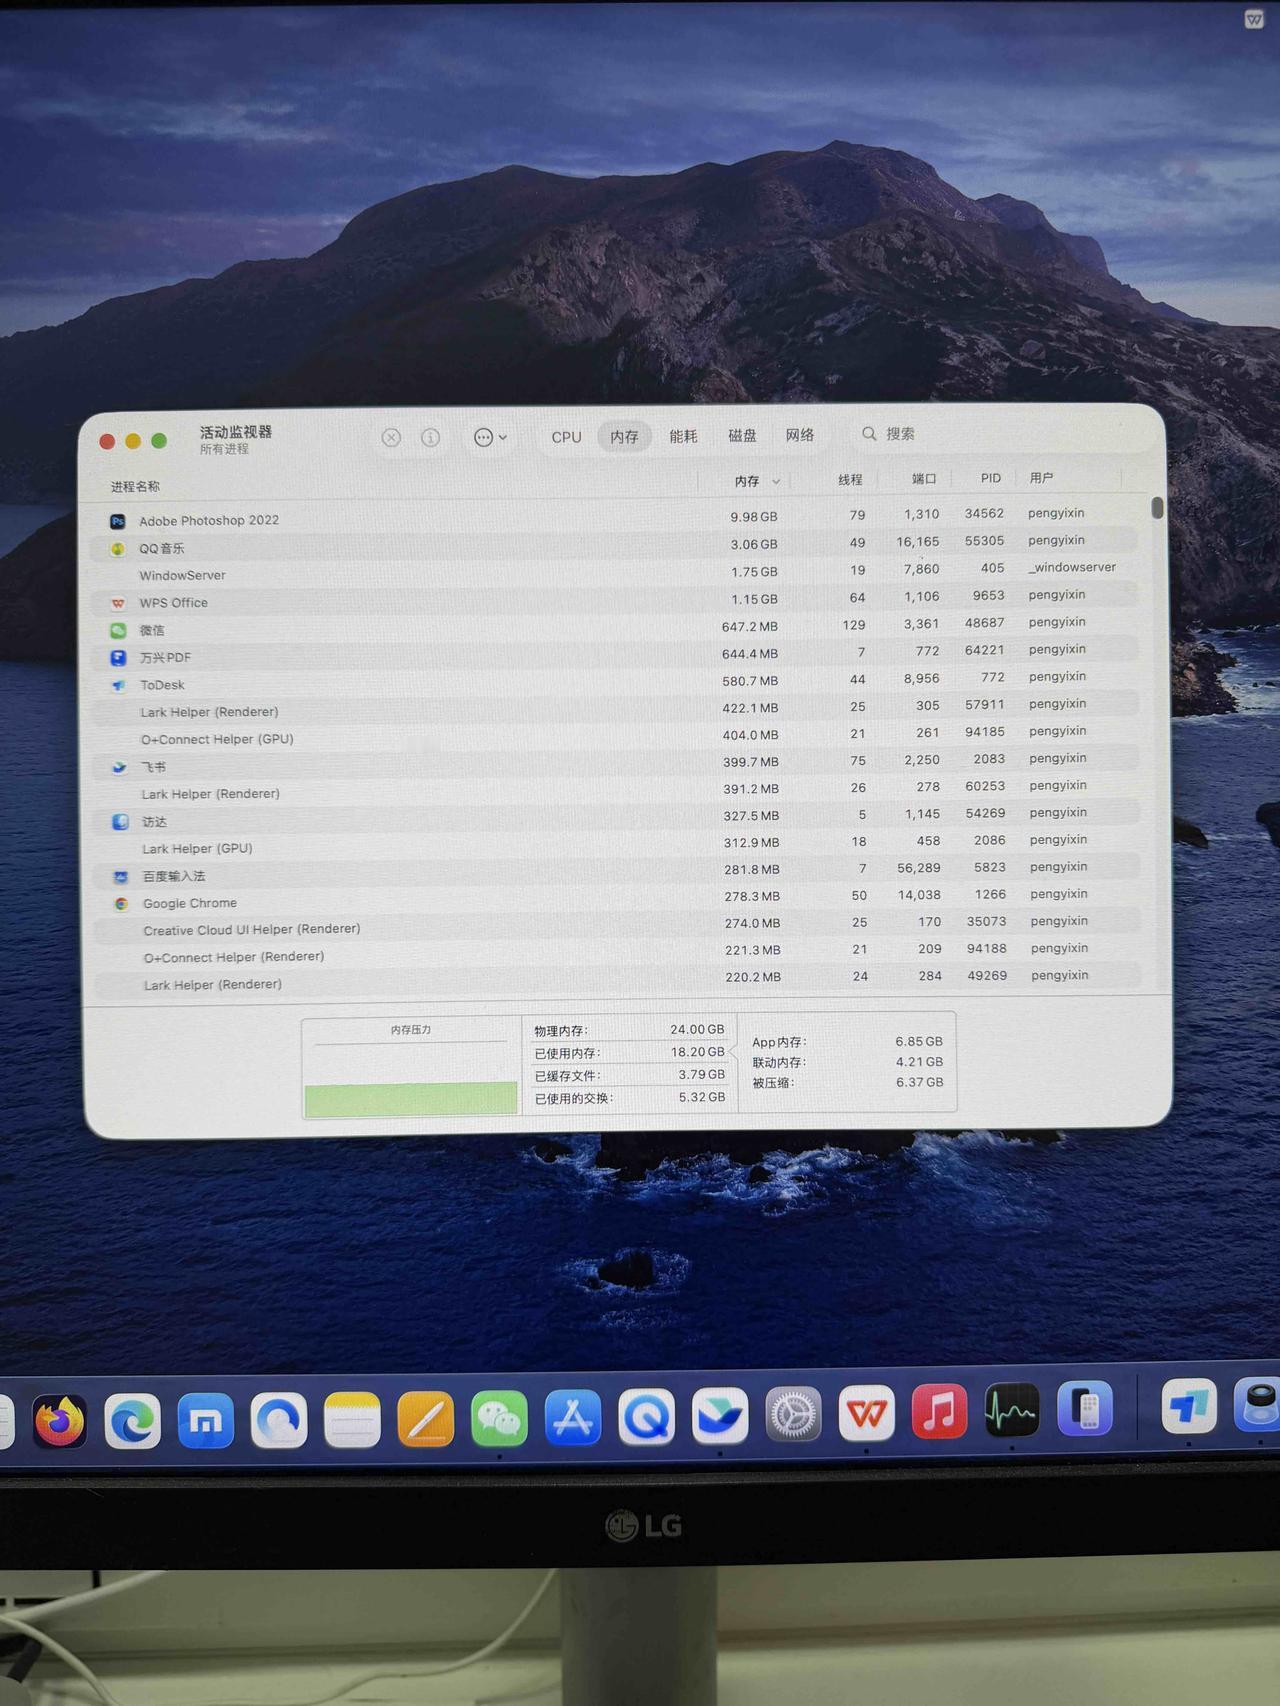Viewport: 1280px width, 1706px height.
Task: Open System Preferences gear in dock
Action: click(x=793, y=1415)
